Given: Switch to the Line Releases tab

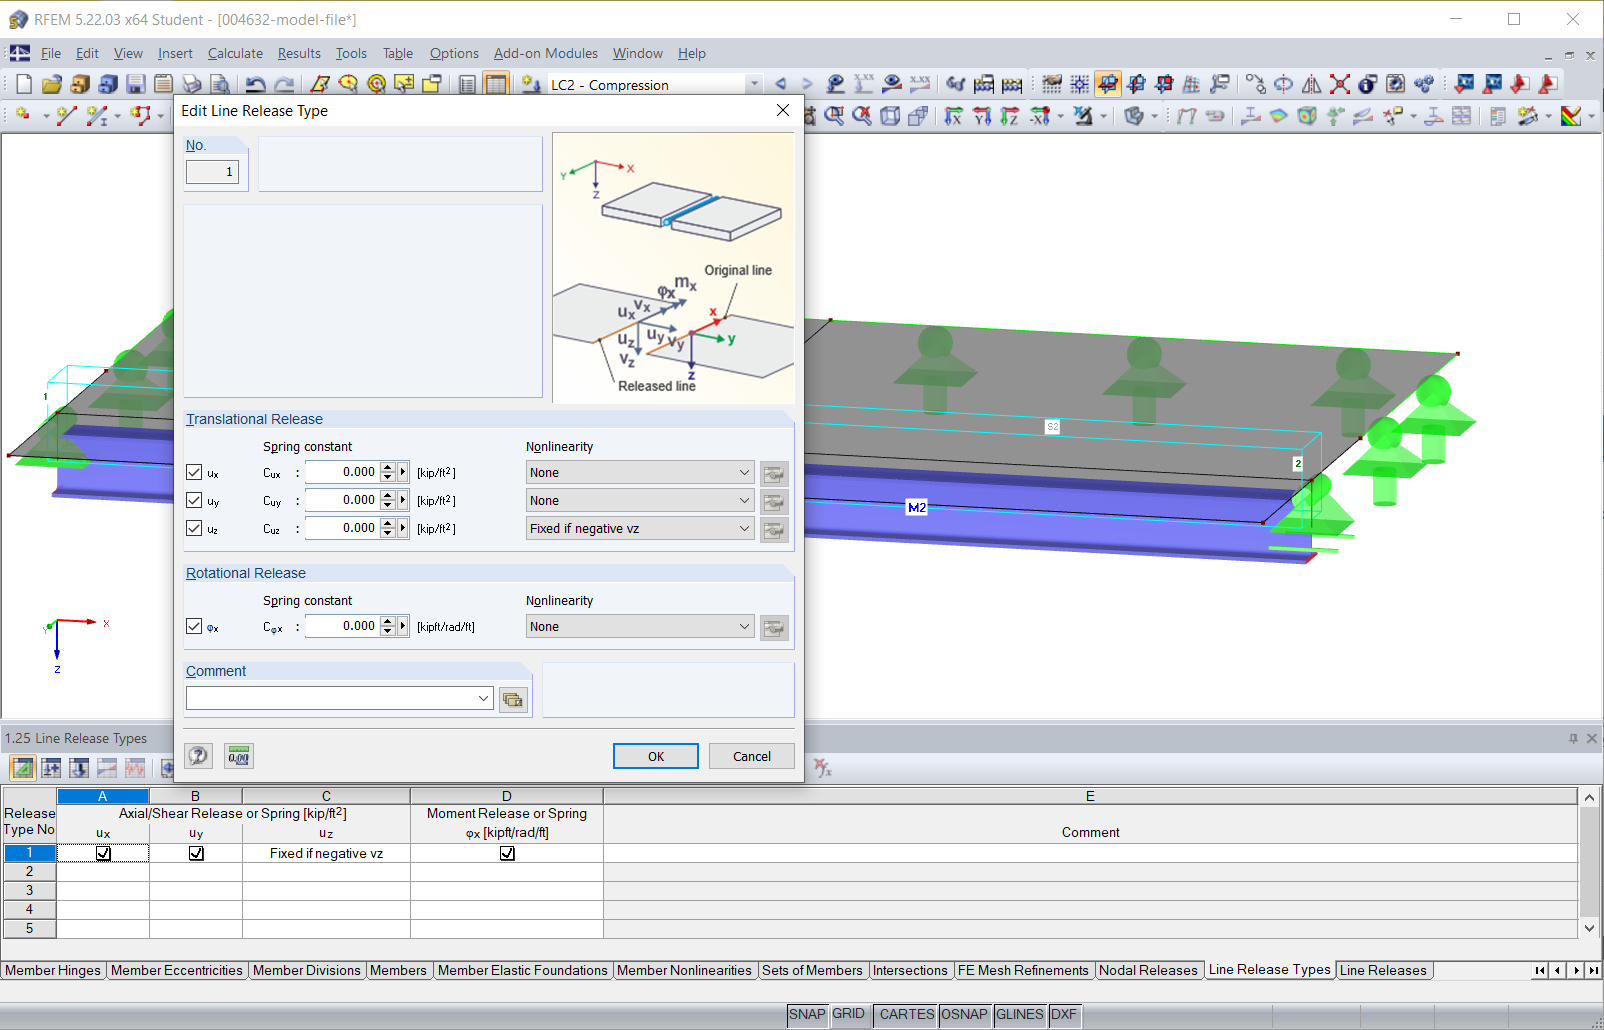Looking at the screenshot, I should [1383, 970].
